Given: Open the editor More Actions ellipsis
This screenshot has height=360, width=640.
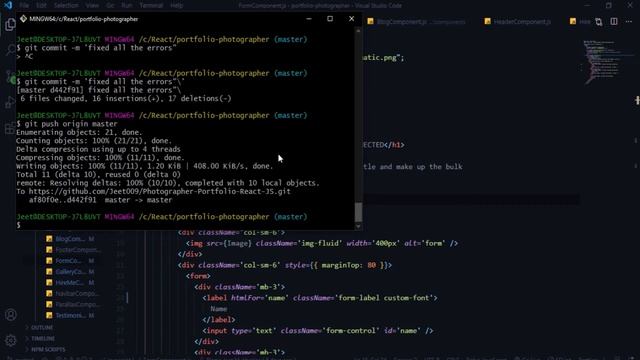Looking at the screenshot, I should [x=629, y=21].
